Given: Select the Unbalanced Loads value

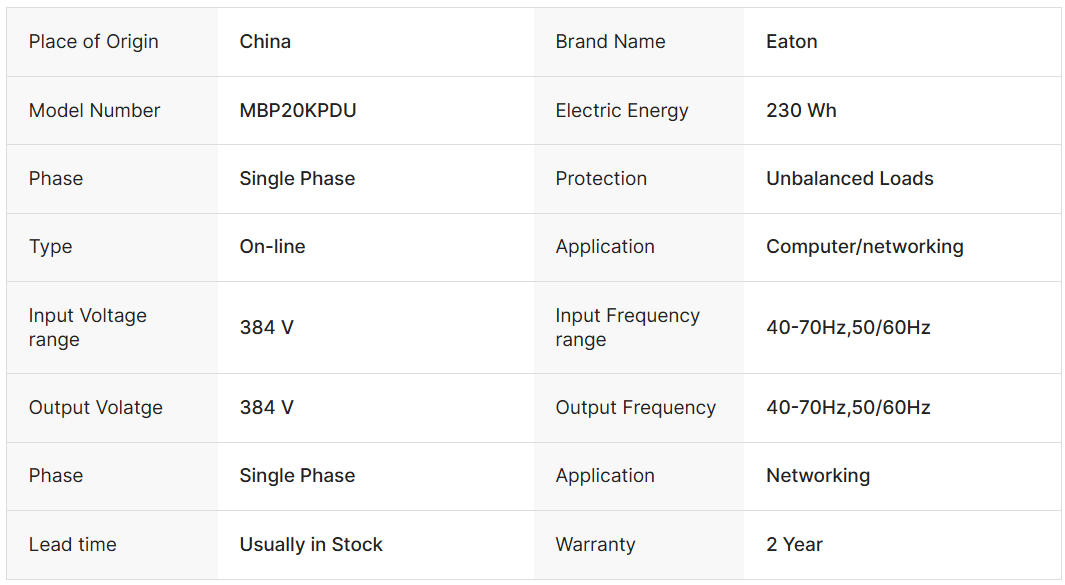Looking at the screenshot, I should (849, 179).
